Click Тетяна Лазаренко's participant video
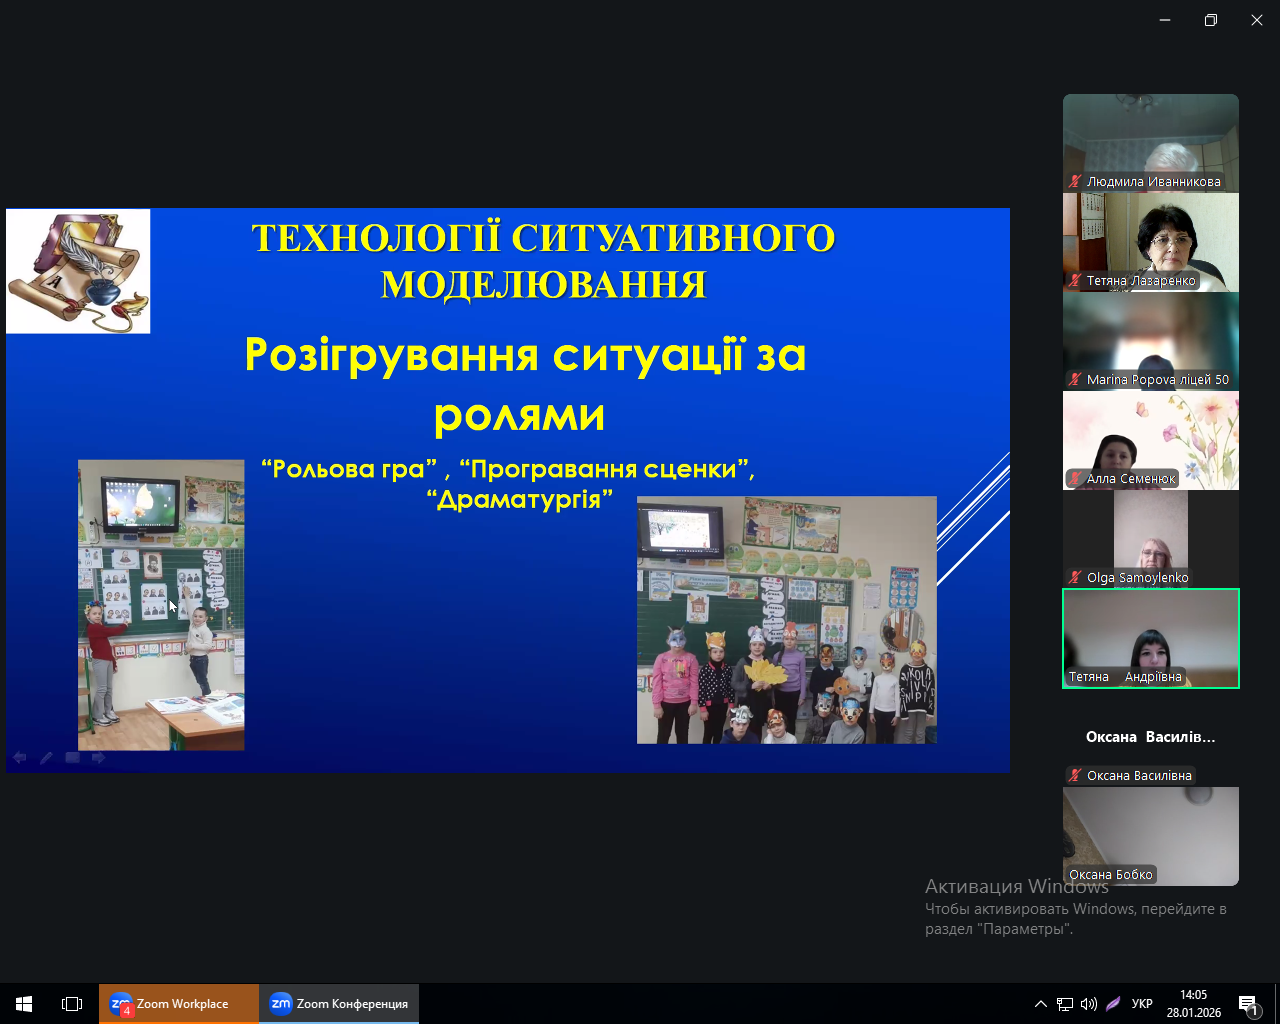Image resolution: width=1280 pixels, height=1024 pixels. click(1150, 241)
